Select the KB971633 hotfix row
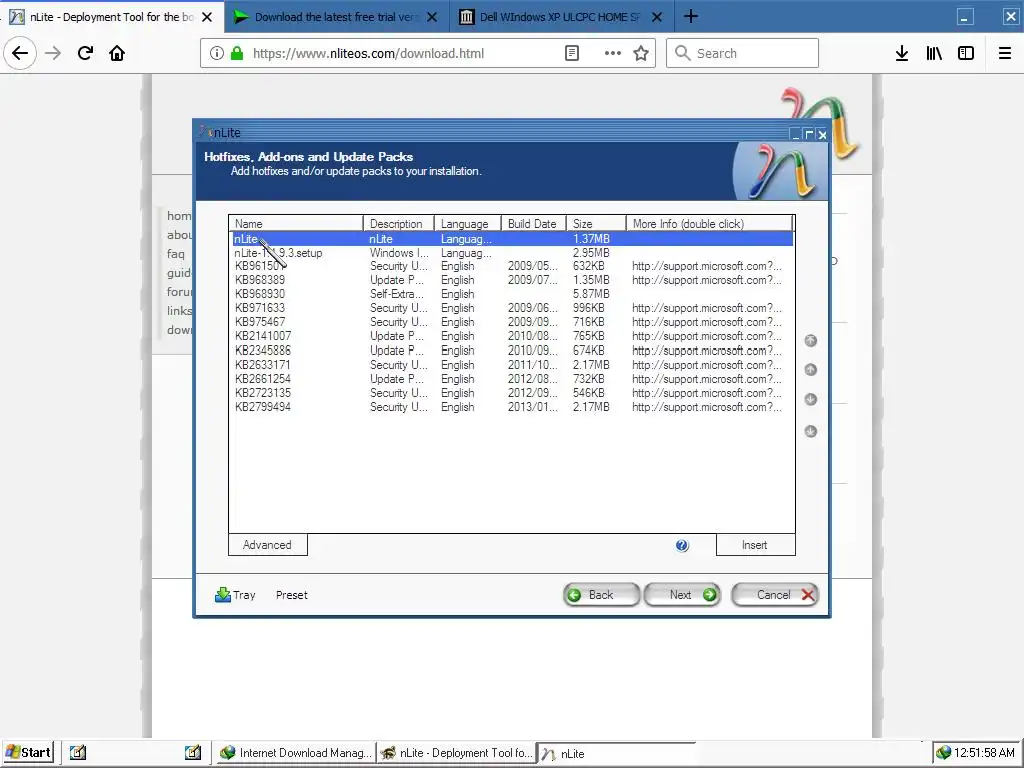 click(511, 308)
